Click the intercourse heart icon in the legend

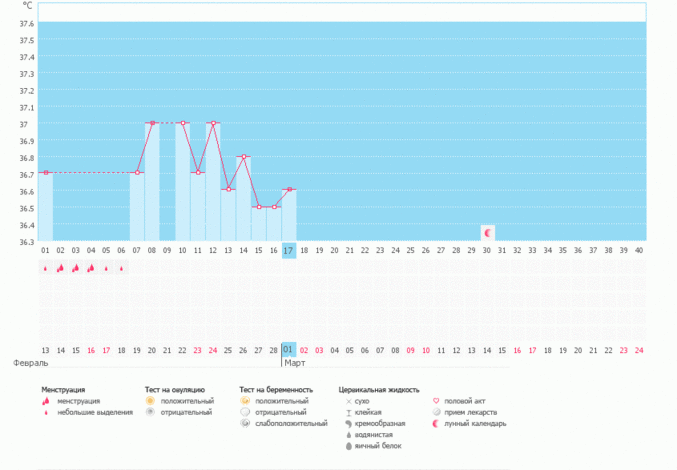pyautogui.click(x=436, y=400)
